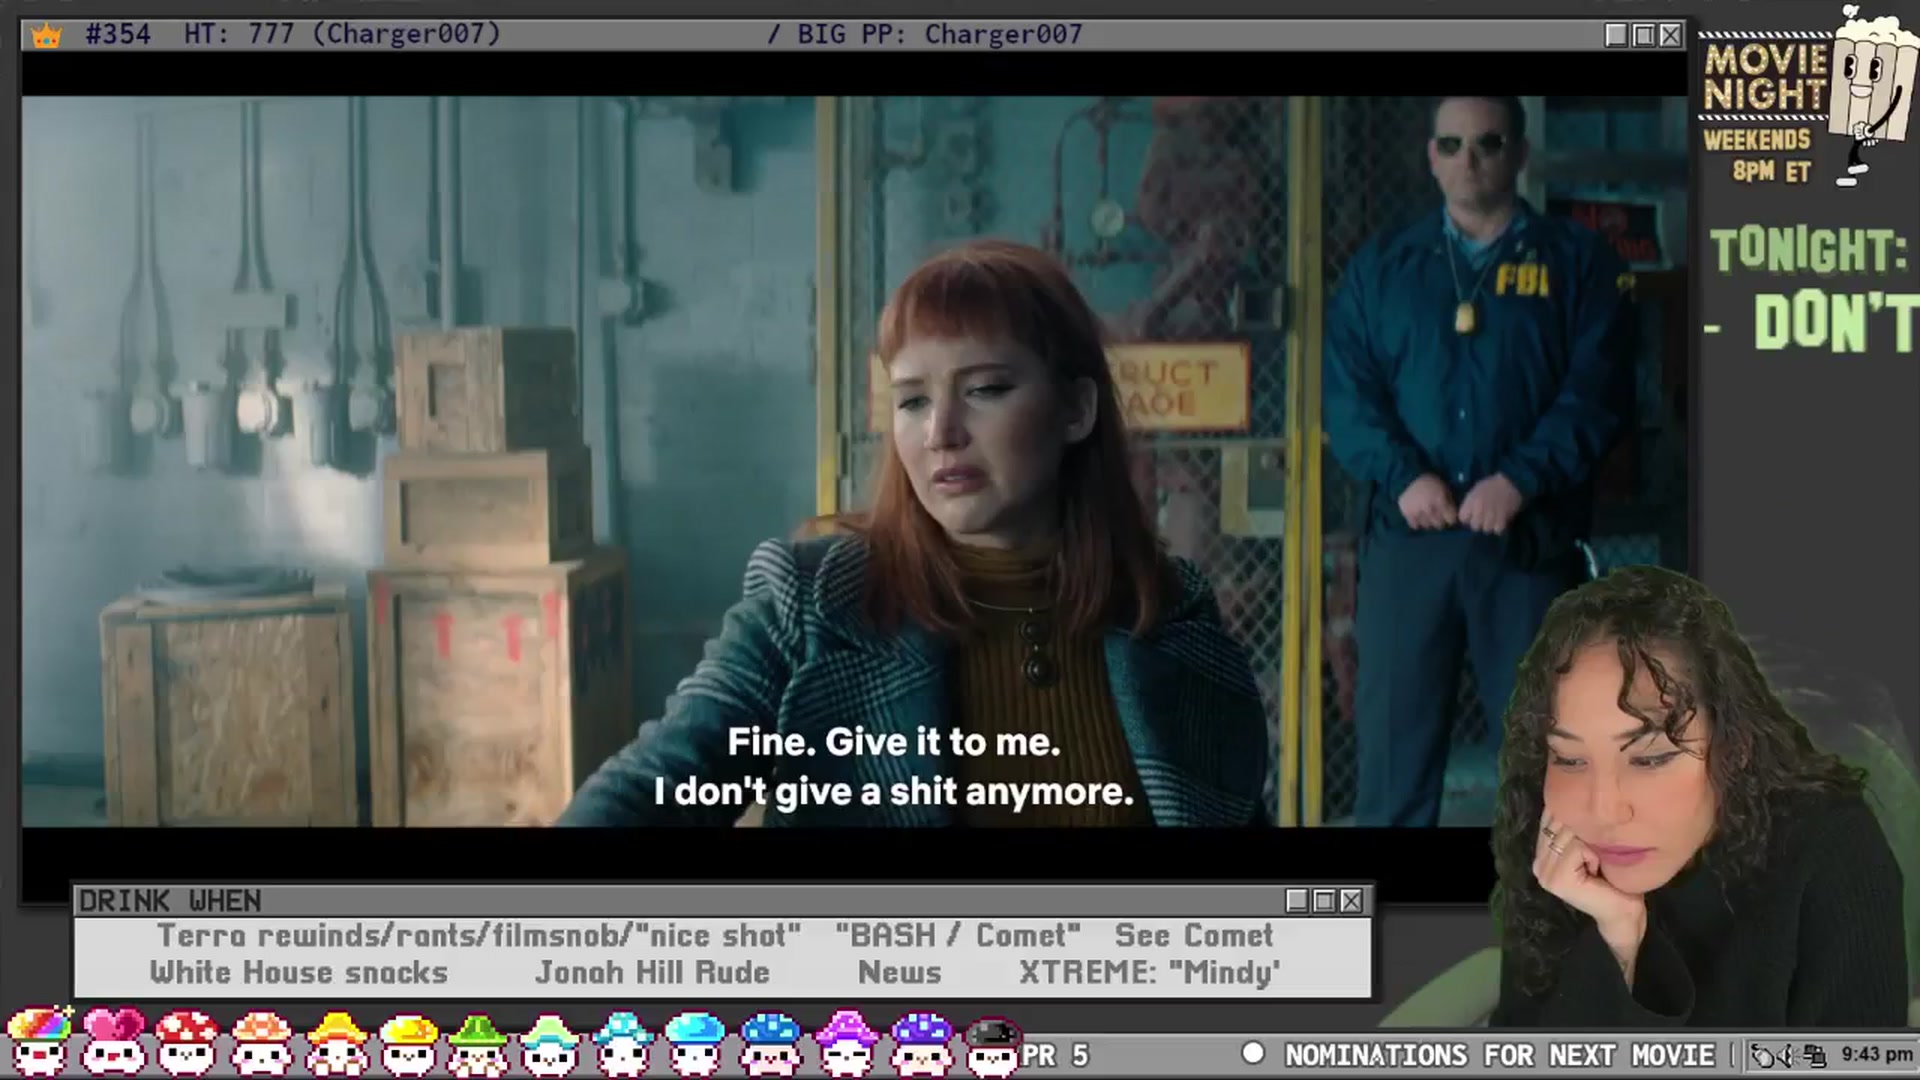Open the mouse pointer tray icon
This screenshot has width=1920, height=1080.
[1763, 1056]
